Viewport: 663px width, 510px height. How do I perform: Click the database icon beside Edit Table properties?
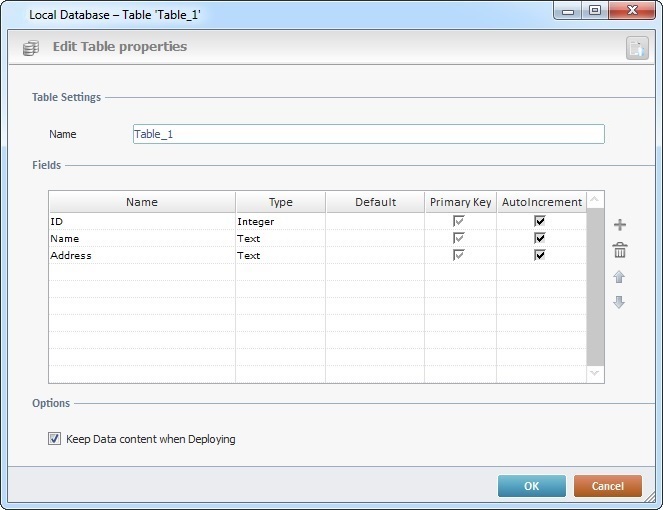pos(32,47)
